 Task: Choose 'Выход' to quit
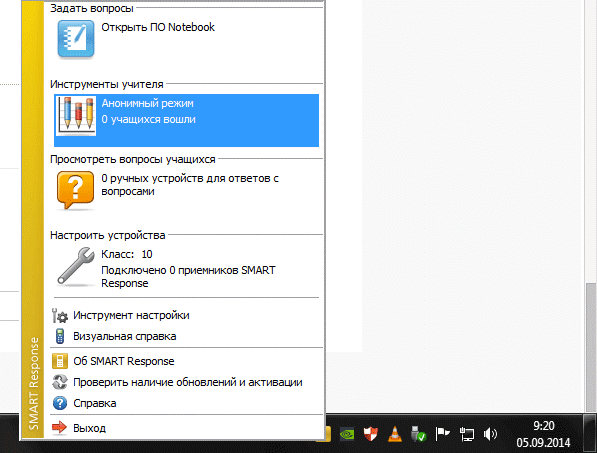[89, 428]
